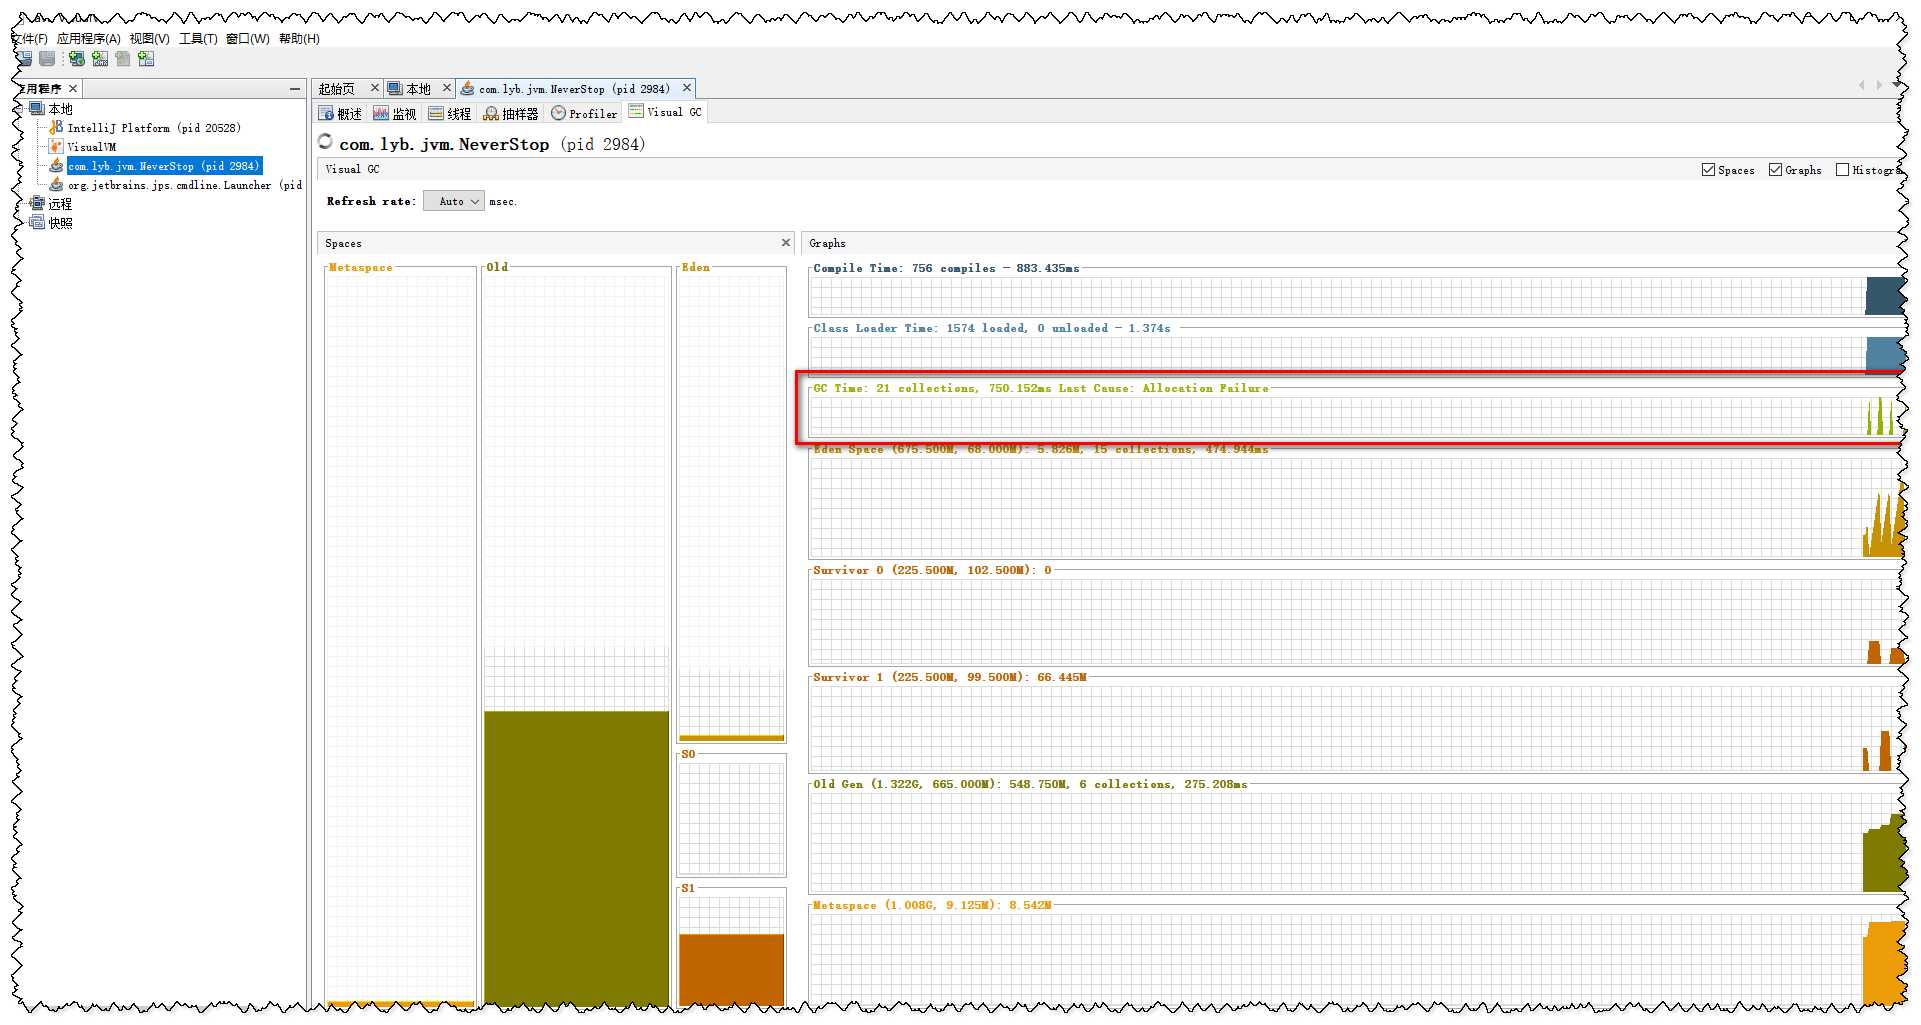This screenshot has height=1025, width=1921.
Task: Click Java icon on NeverStop document tab
Action: [467, 89]
